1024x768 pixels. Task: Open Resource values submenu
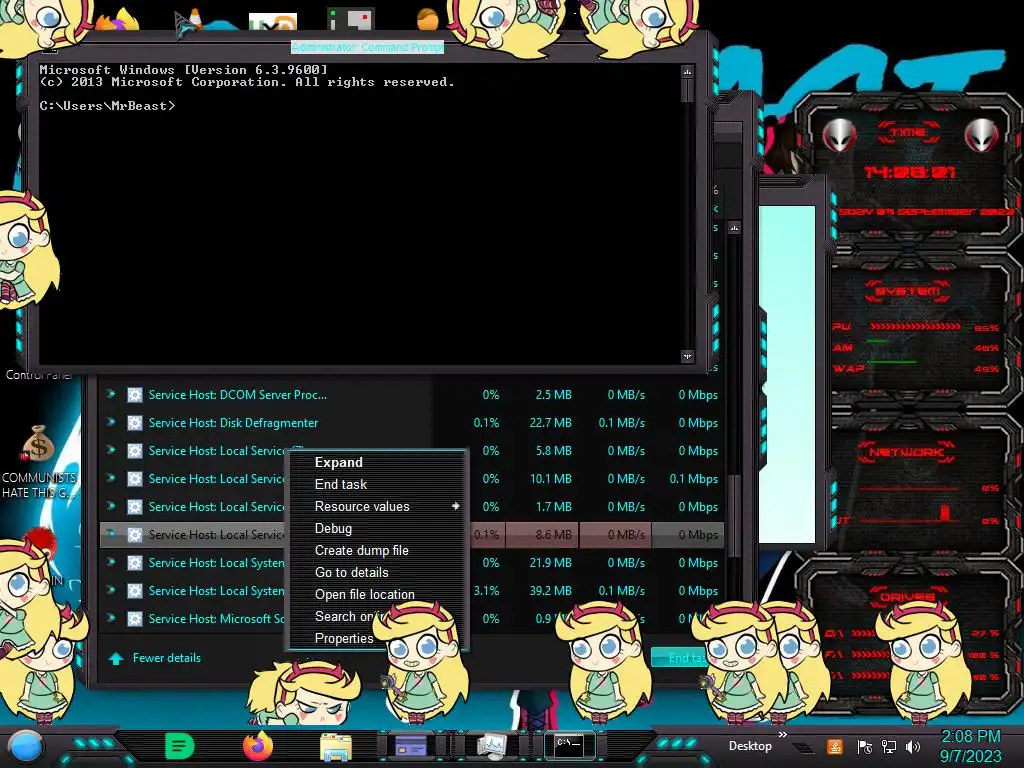(377, 507)
